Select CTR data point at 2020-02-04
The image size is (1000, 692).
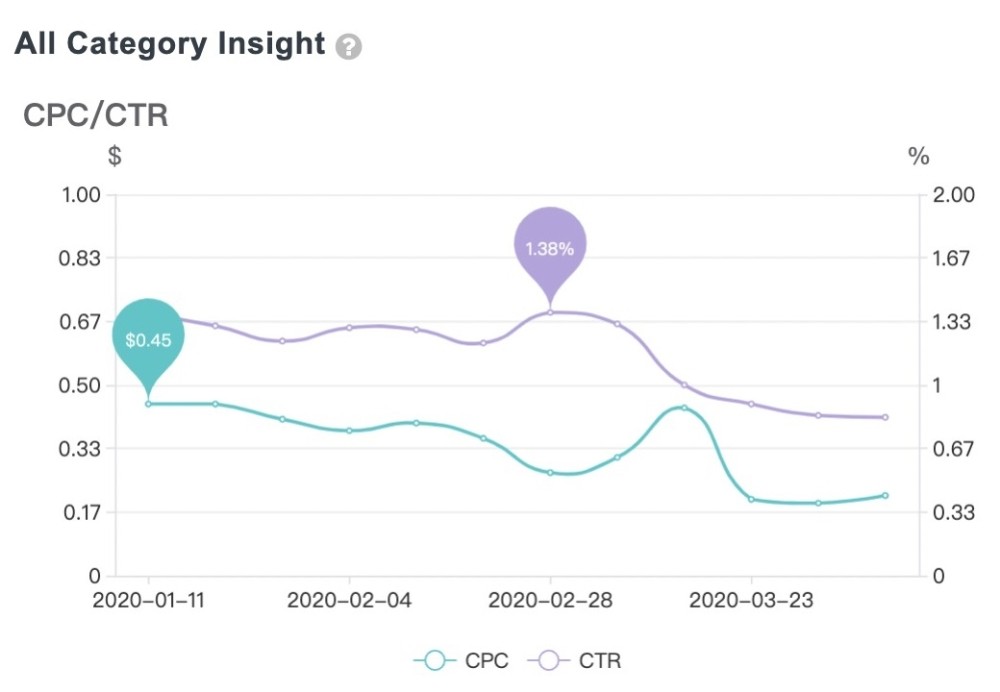click(349, 328)
